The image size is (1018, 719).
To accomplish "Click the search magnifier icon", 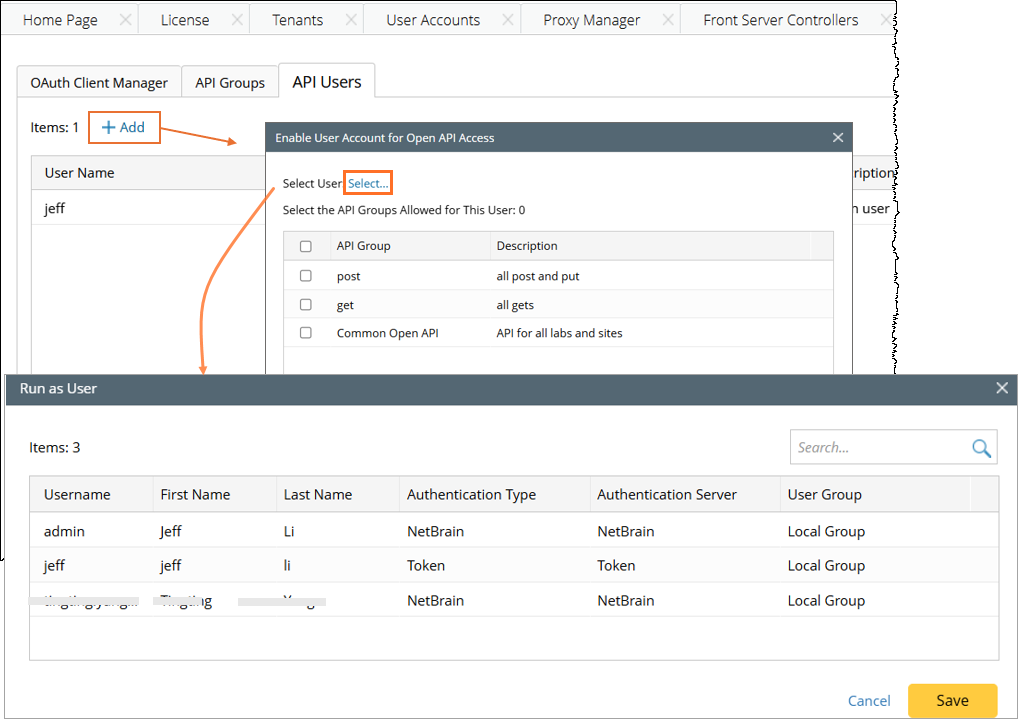I will pyautogui.click(x=981, y=448).
